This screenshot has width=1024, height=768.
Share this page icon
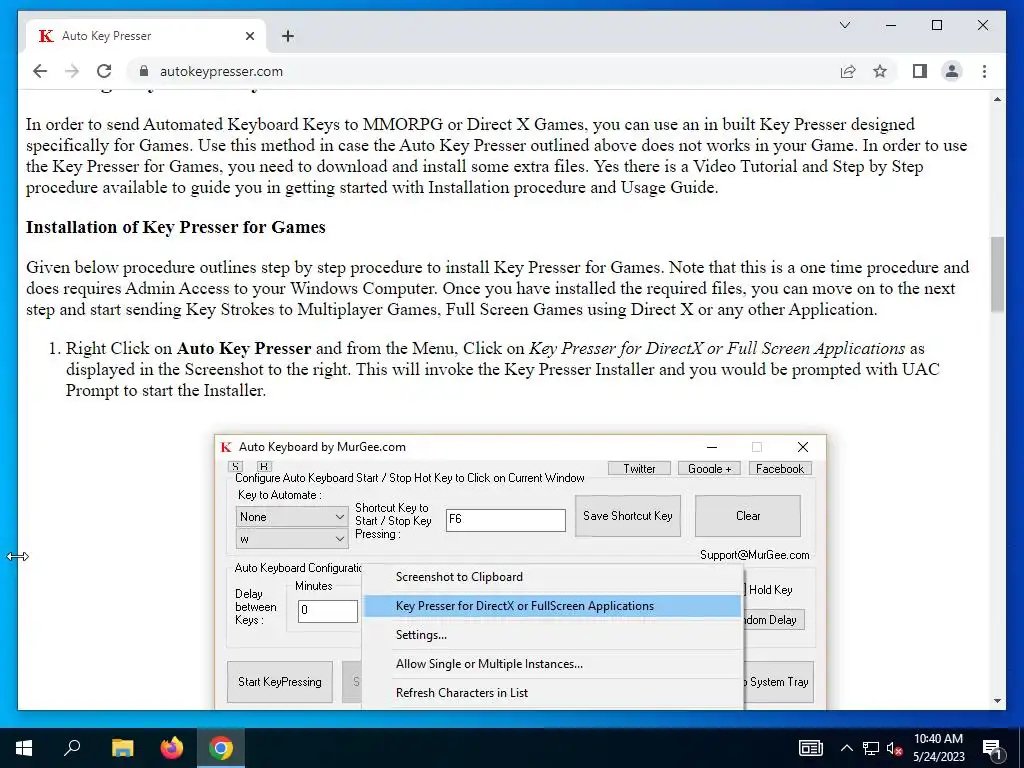coord(848,71)
